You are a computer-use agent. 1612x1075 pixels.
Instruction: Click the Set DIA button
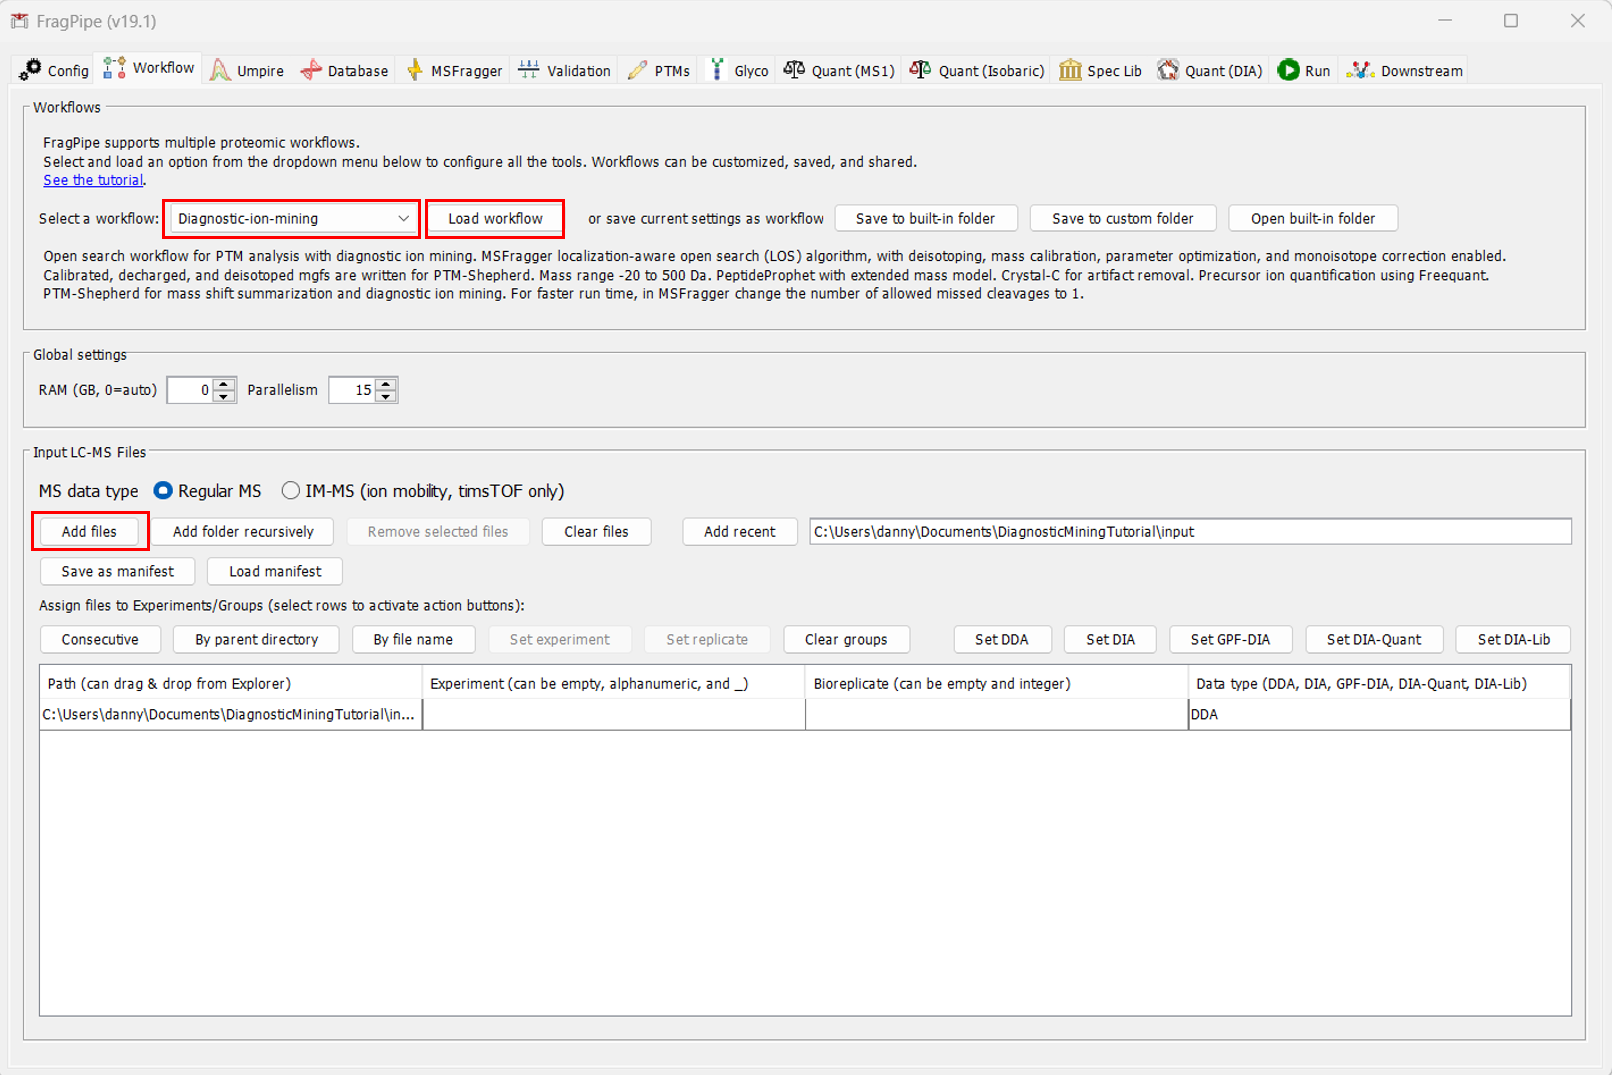click(x=1110, y=639)
